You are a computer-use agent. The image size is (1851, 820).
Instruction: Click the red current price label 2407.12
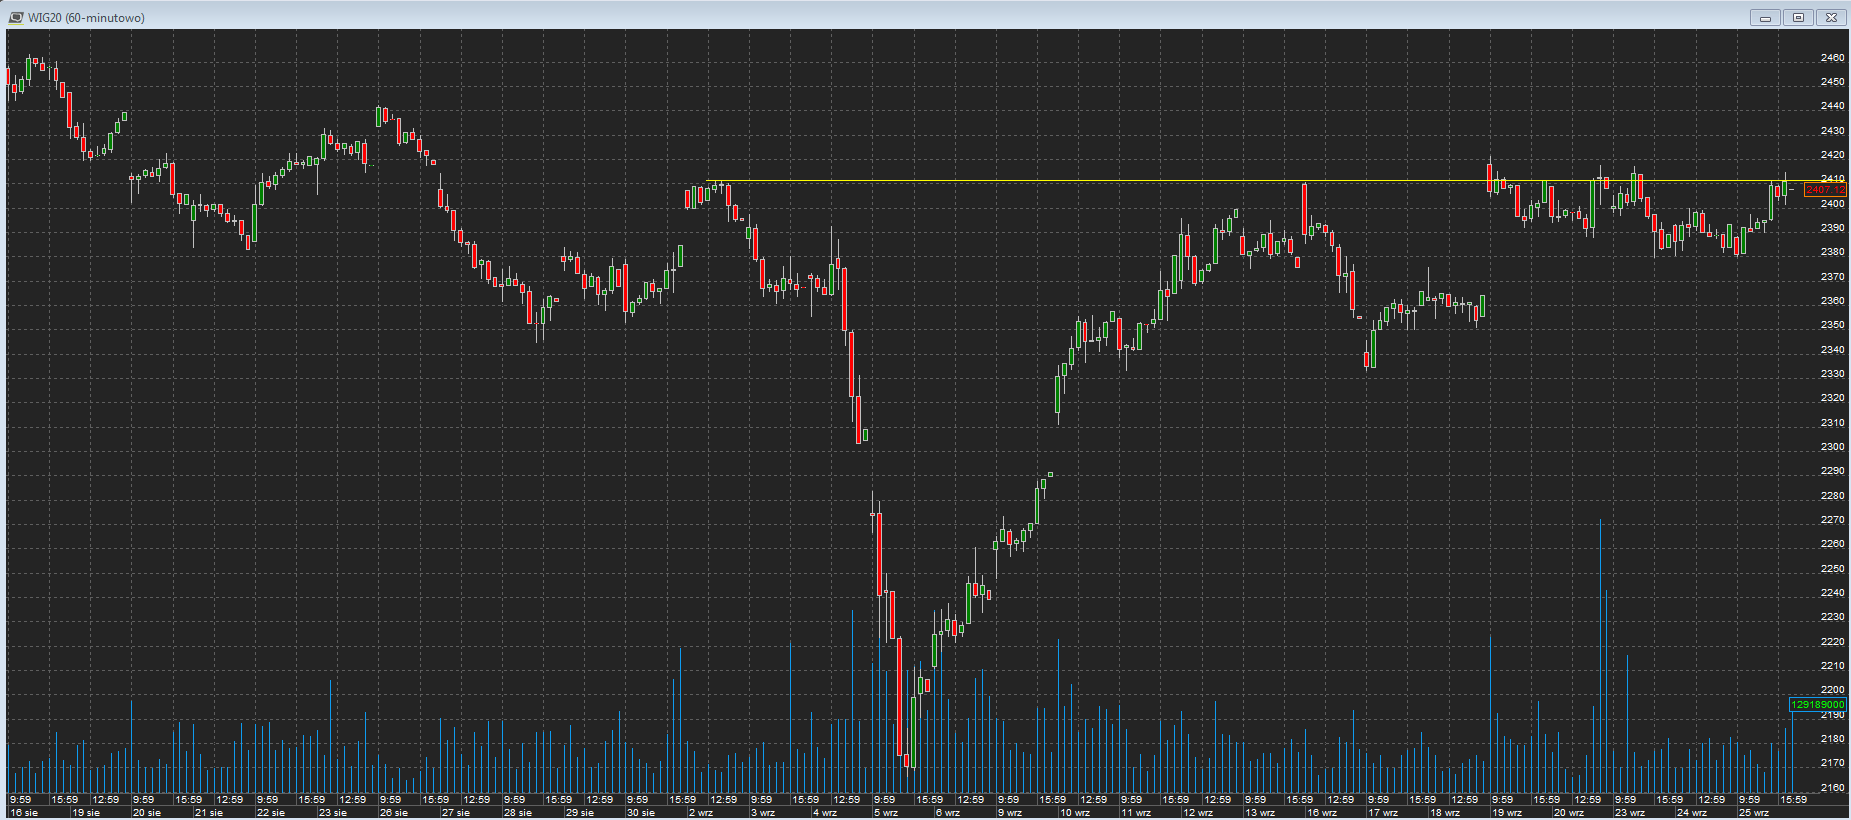1825,190
